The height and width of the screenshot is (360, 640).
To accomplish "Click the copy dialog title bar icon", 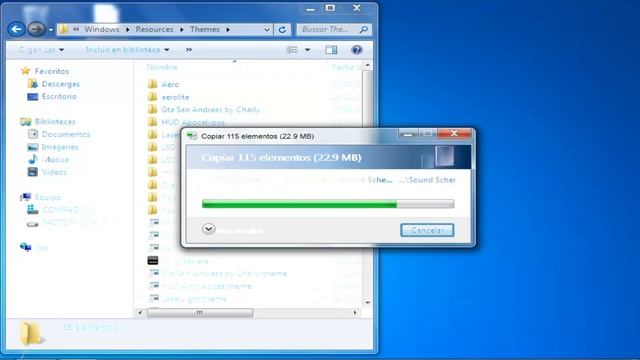I will coord(192,136).
